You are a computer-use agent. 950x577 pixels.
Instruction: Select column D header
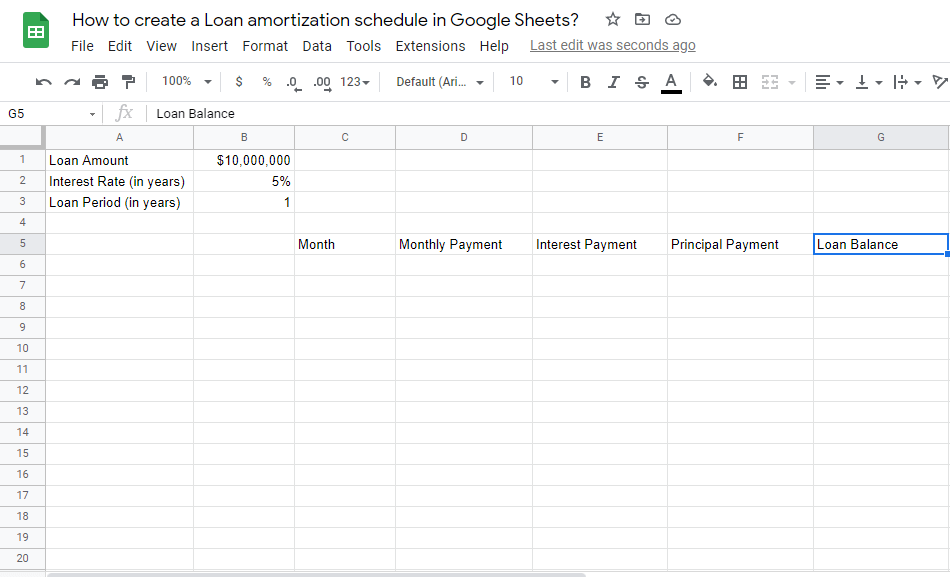(463, 138)
